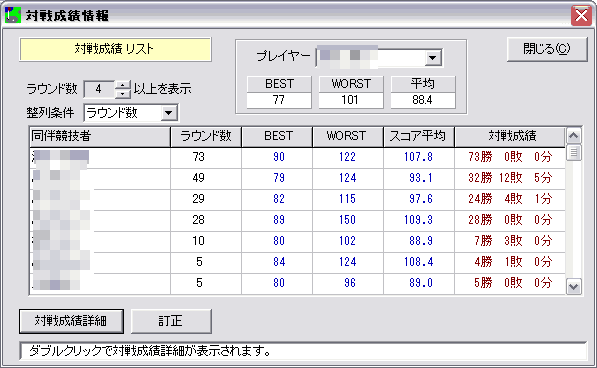Click record 73勝 0敗 0分
The image size is (597, 368).
pos(510,157)
